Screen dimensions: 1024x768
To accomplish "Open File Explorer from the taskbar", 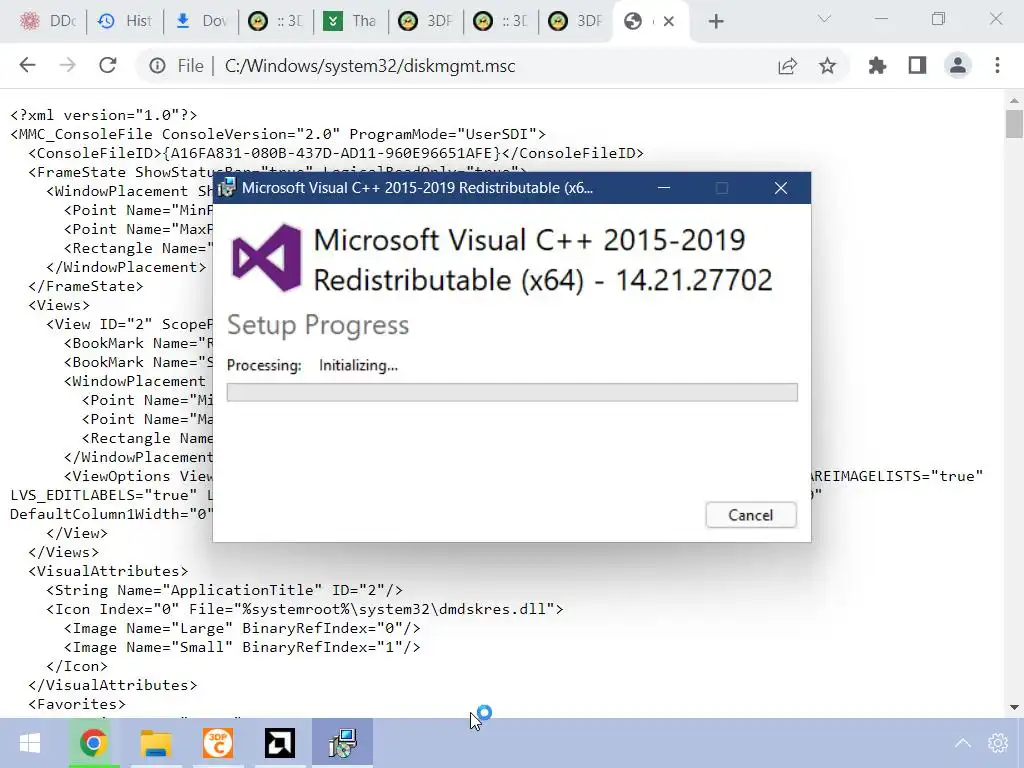I will [156, 743].
